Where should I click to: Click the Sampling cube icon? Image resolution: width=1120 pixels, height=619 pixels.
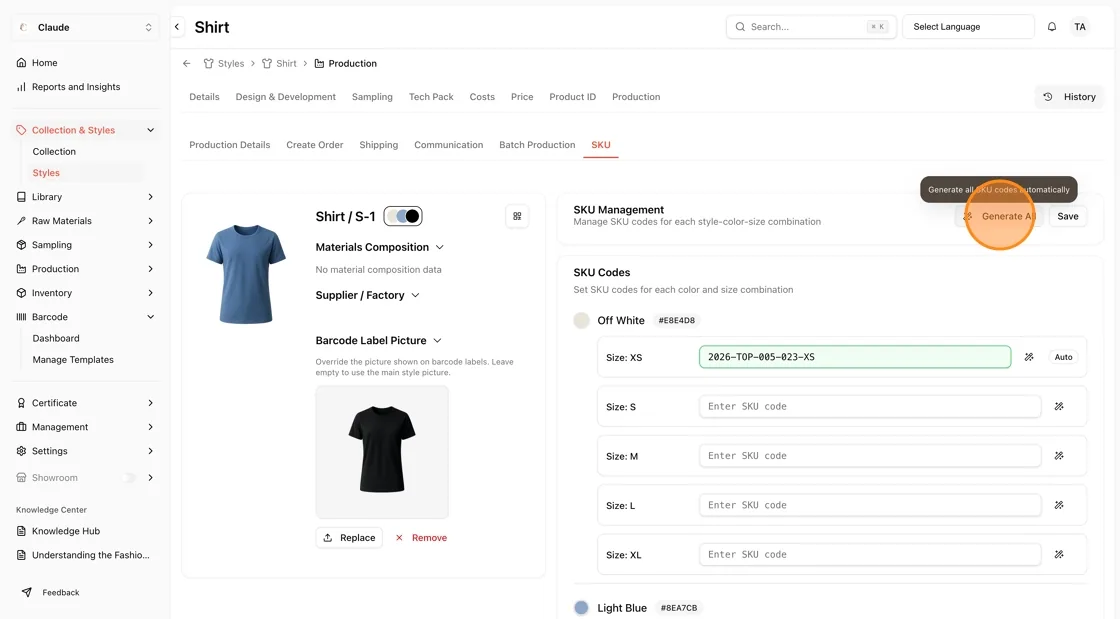click(21, 245)
